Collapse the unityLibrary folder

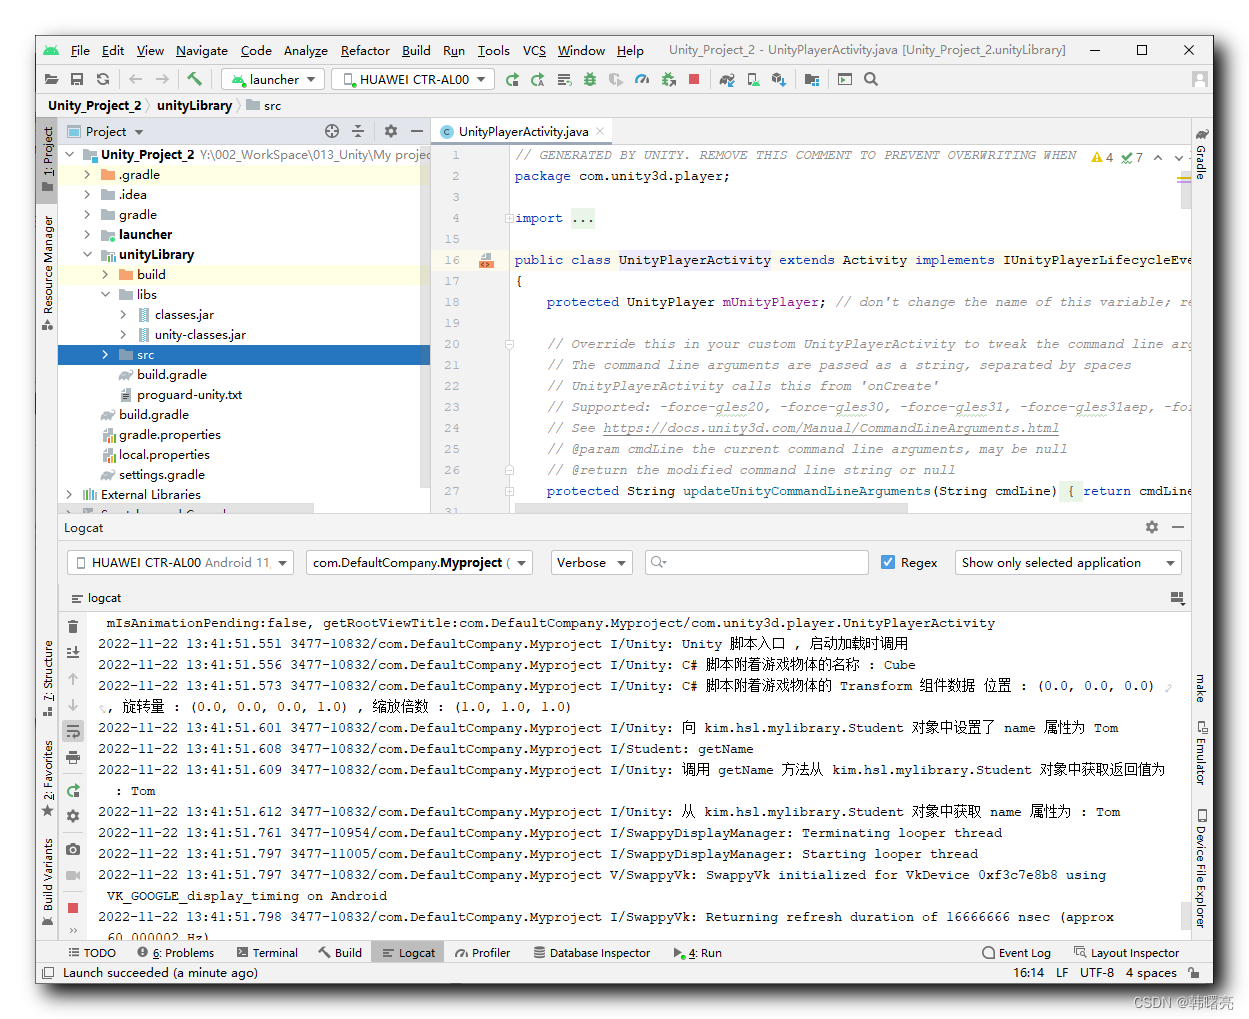88,254
